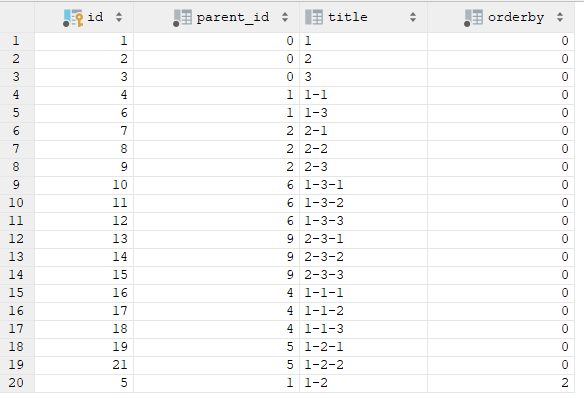Click the title cell reading 2-2
Image resolution: width=584 pixels, height=398 pixels.
pyautogui.click(x=364, y=149)
